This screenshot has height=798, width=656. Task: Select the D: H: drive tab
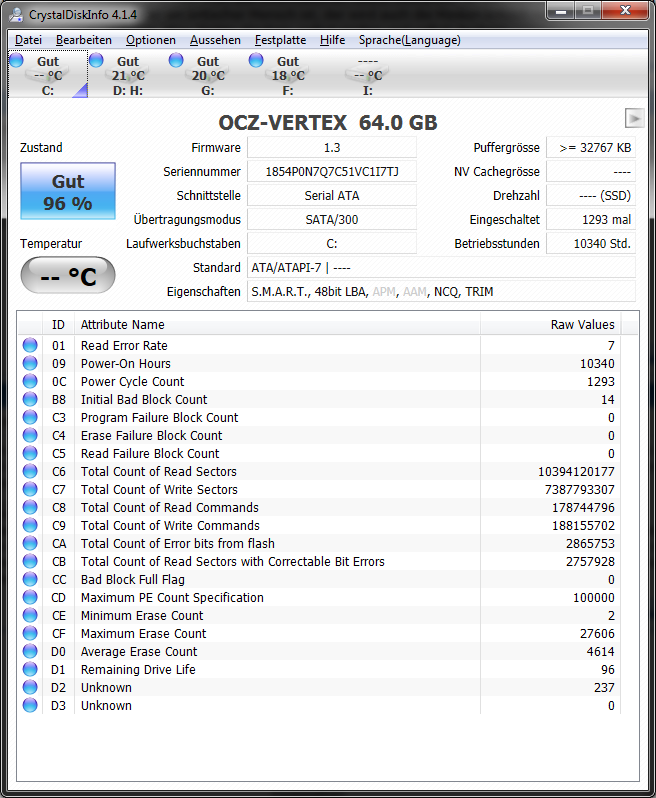pyautogui.click(x=128, y=75)
